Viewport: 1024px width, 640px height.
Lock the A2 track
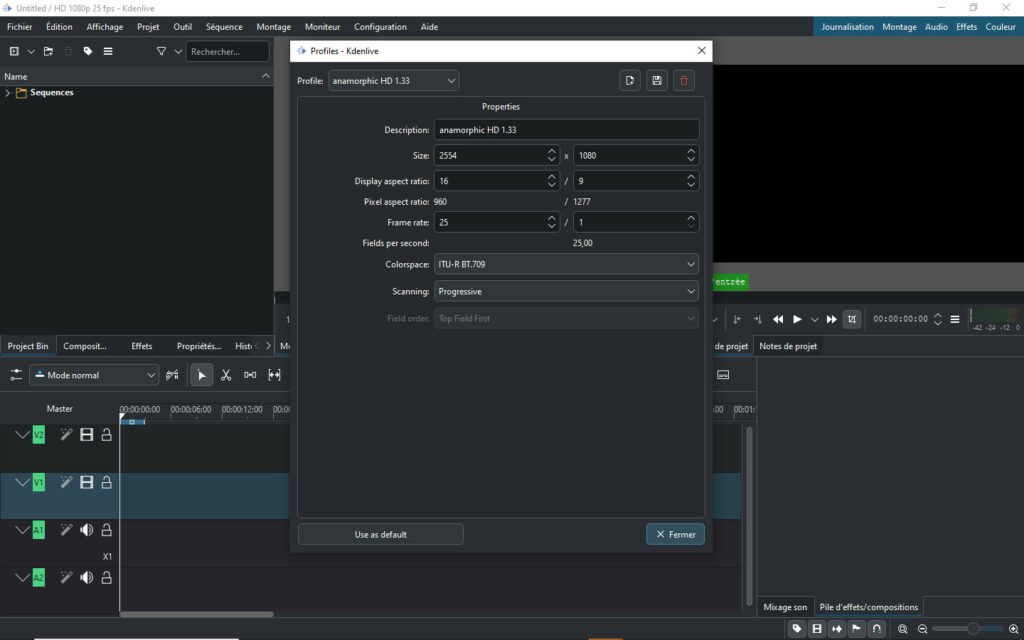[106, 577]
